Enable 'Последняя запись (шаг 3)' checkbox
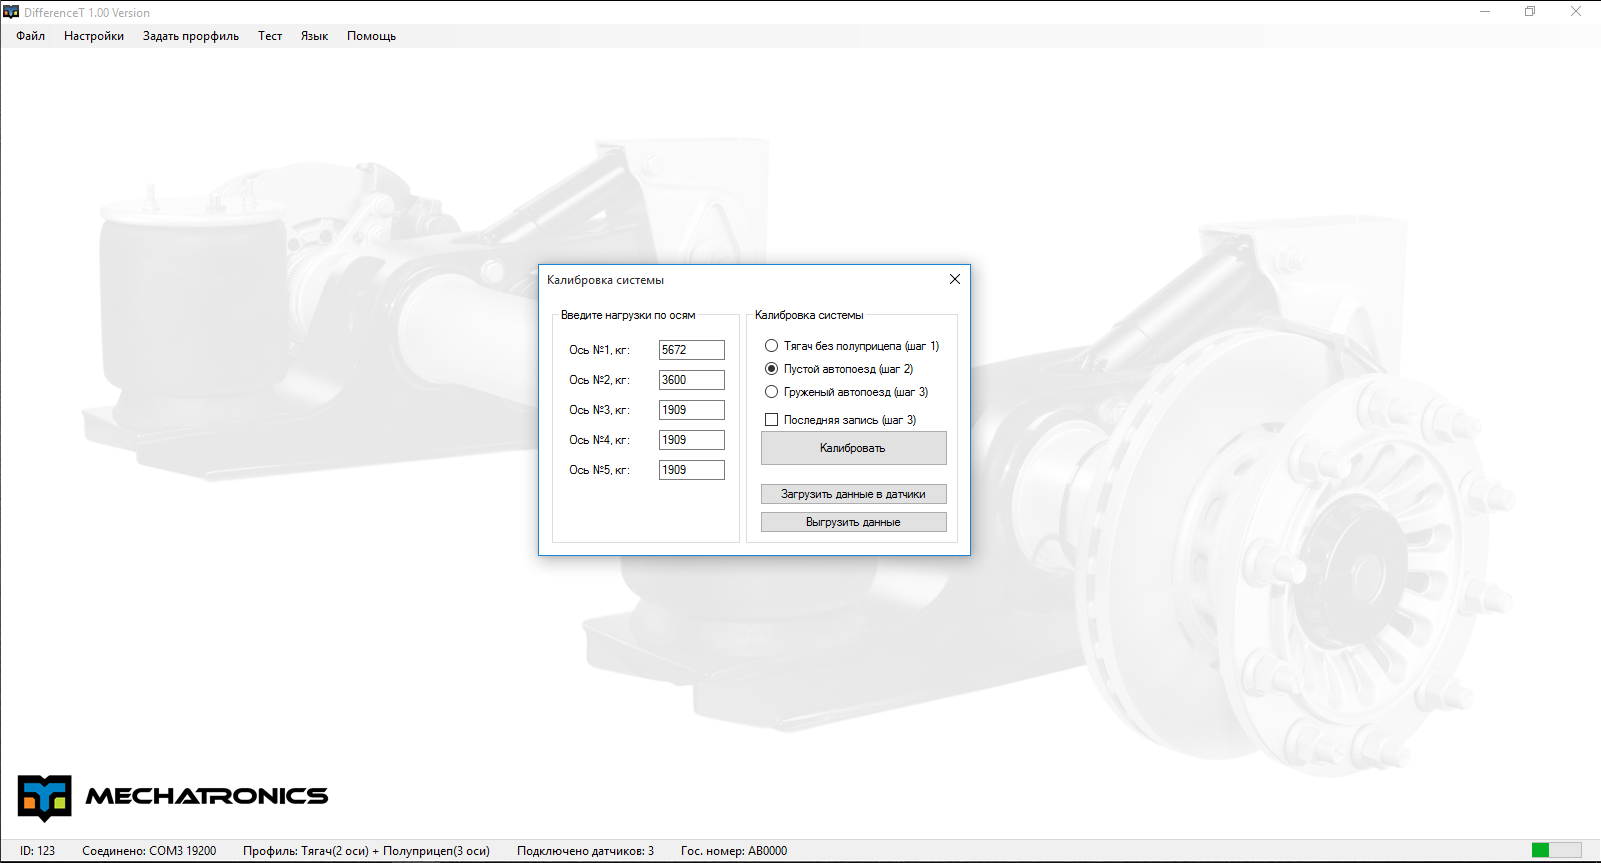Screen dimensions: 1601x863 coord(771,420)
